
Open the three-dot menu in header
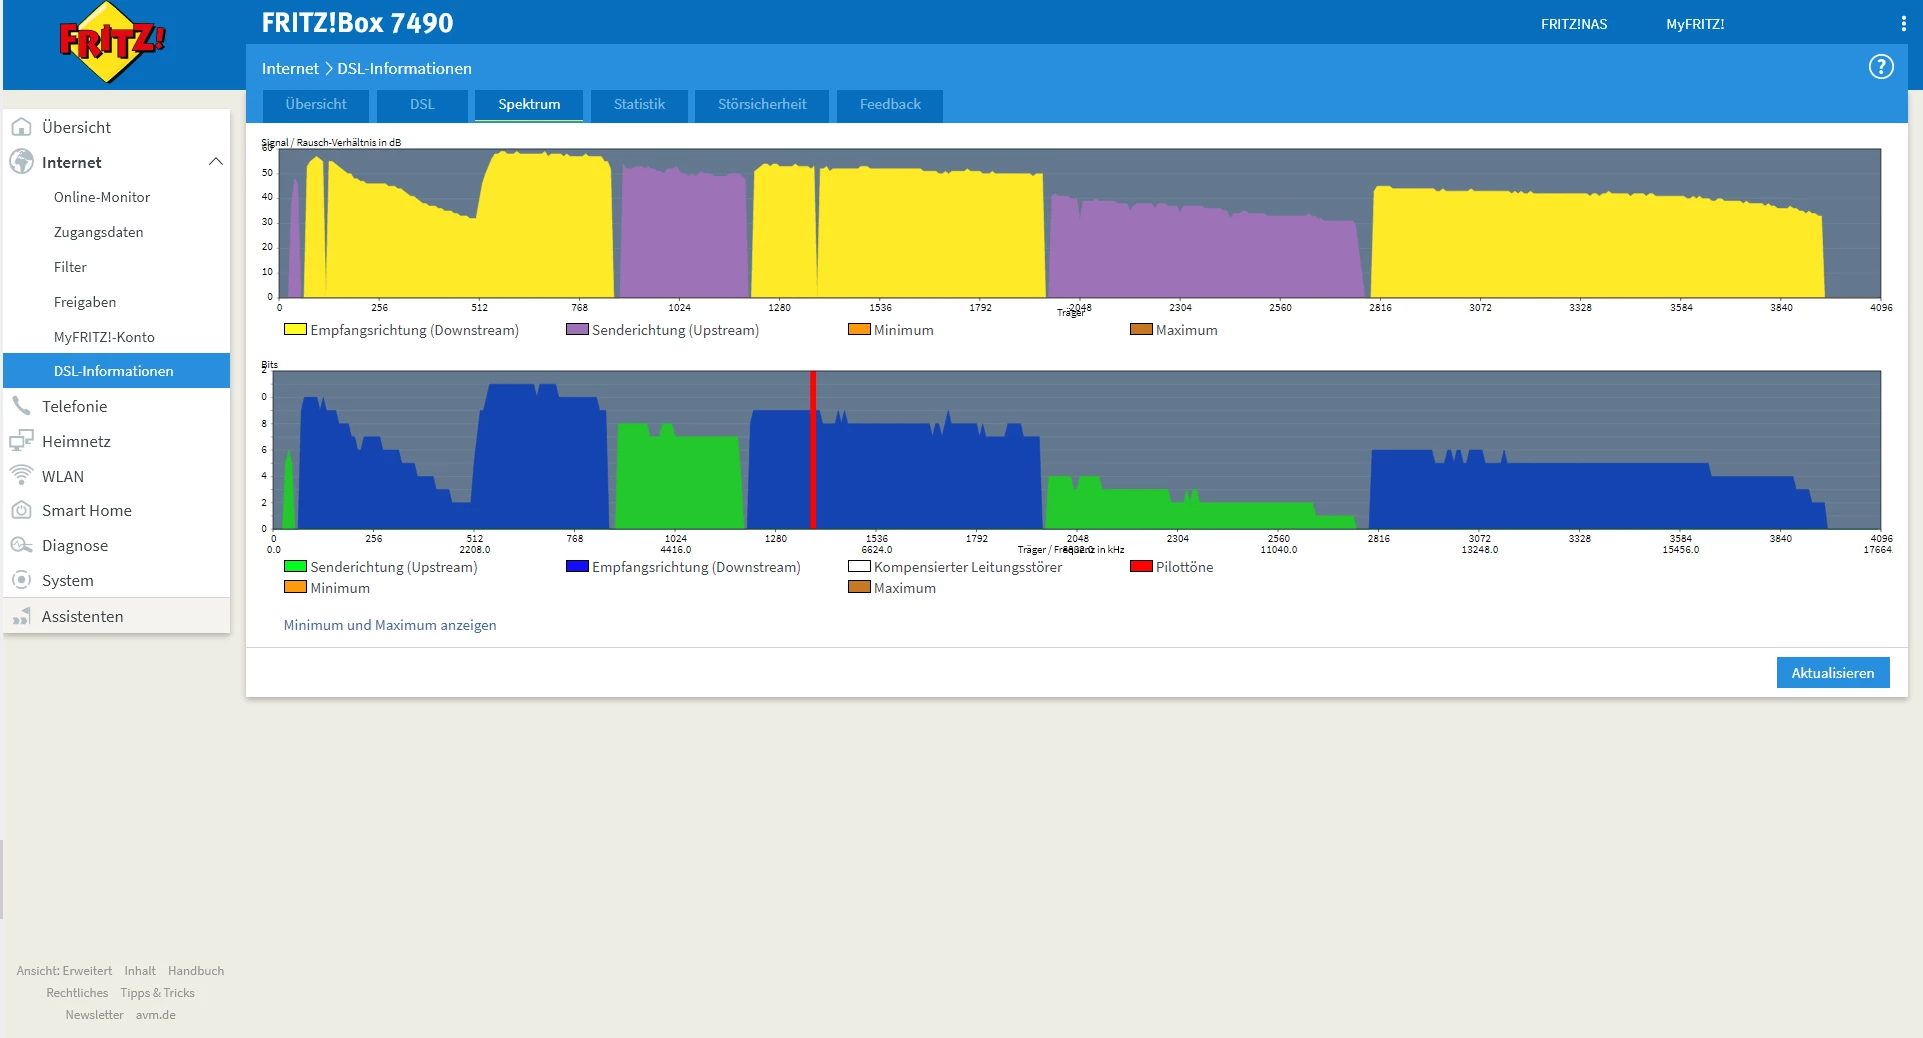click(1903, 24)
